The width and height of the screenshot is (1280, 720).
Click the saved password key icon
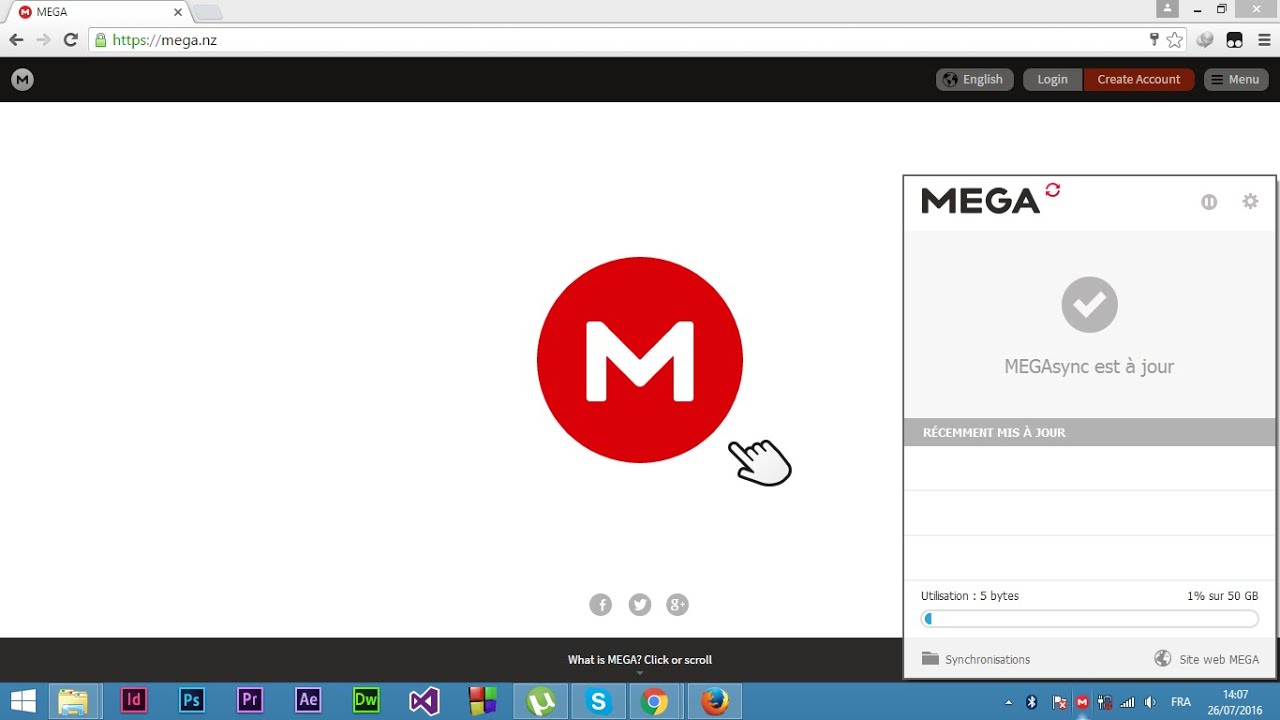(x=1155, y=40)
